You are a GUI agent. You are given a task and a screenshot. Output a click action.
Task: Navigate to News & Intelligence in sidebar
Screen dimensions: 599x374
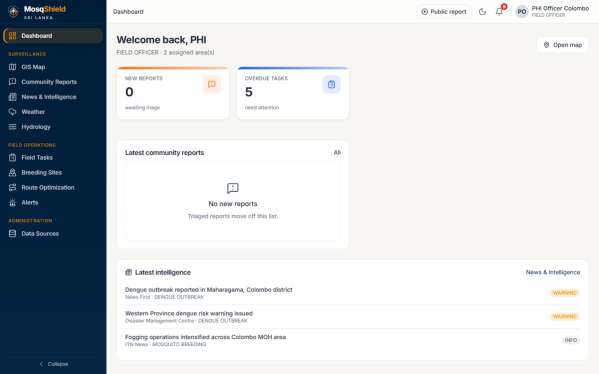pos(53,97)
